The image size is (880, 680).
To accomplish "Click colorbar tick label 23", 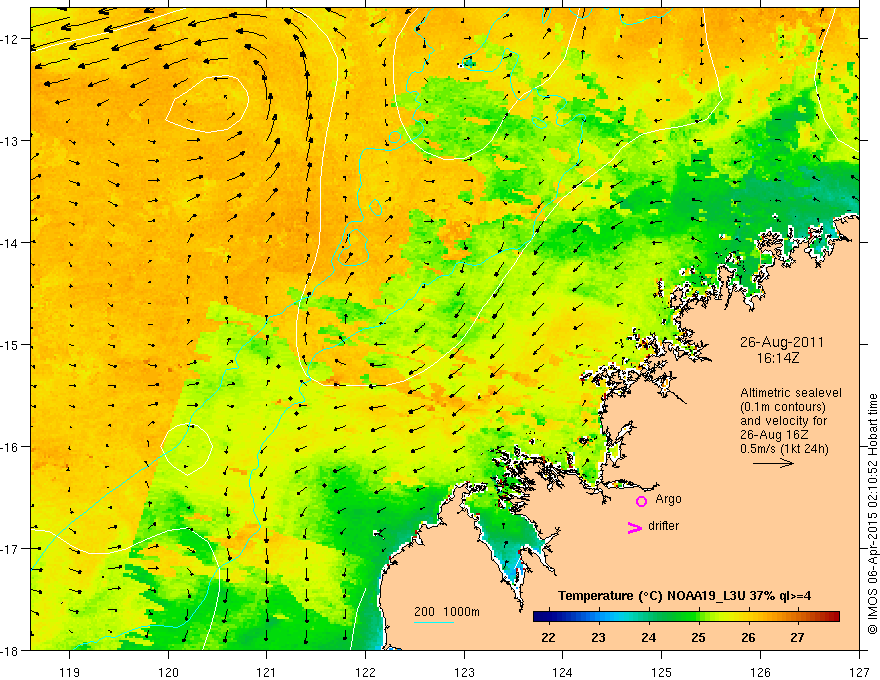I will 598,637.
